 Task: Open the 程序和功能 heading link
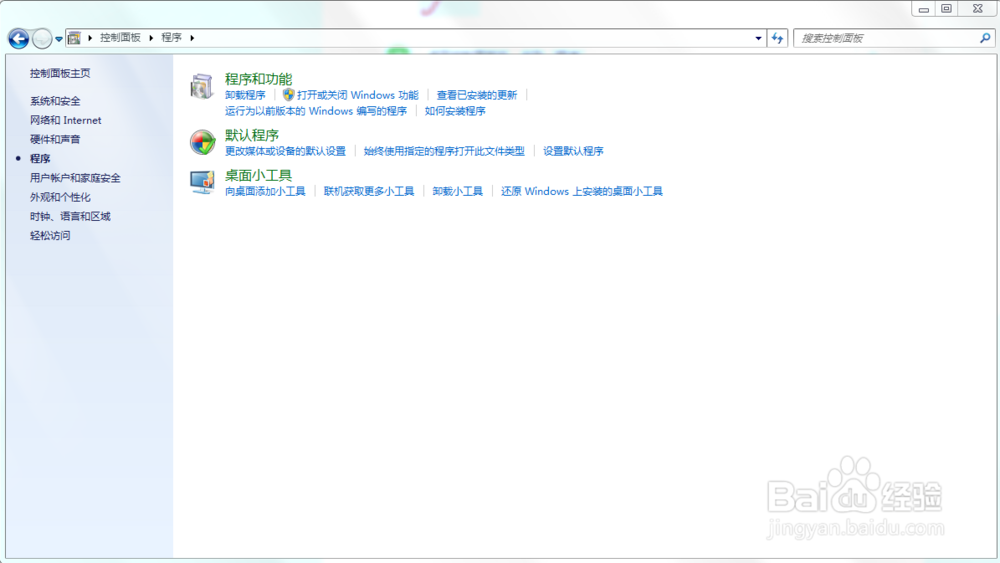tap(258, 79)
